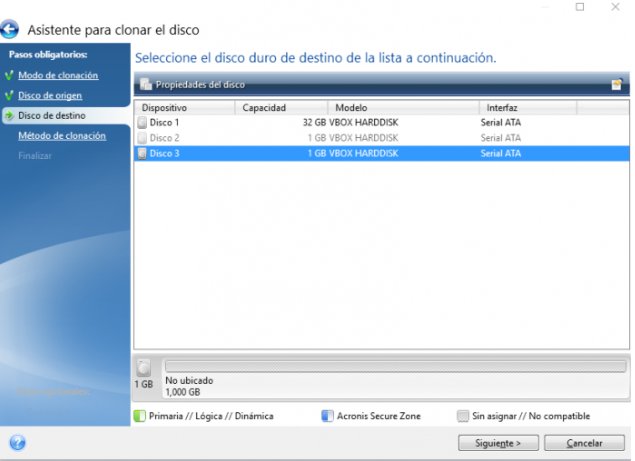
Task: Open the help question mark icon
Action: pyautogui.click(x=17, y=442)
